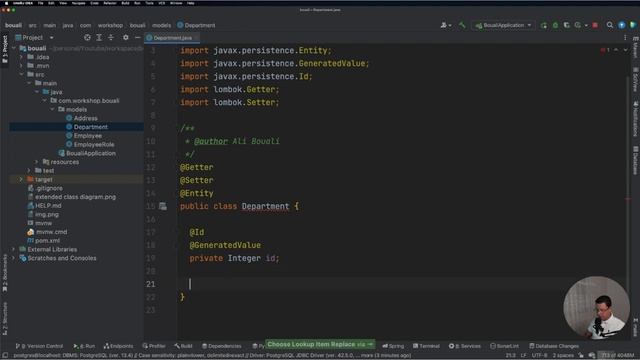Open Search Everywhere magnifier icon

[x=610, y=25]
